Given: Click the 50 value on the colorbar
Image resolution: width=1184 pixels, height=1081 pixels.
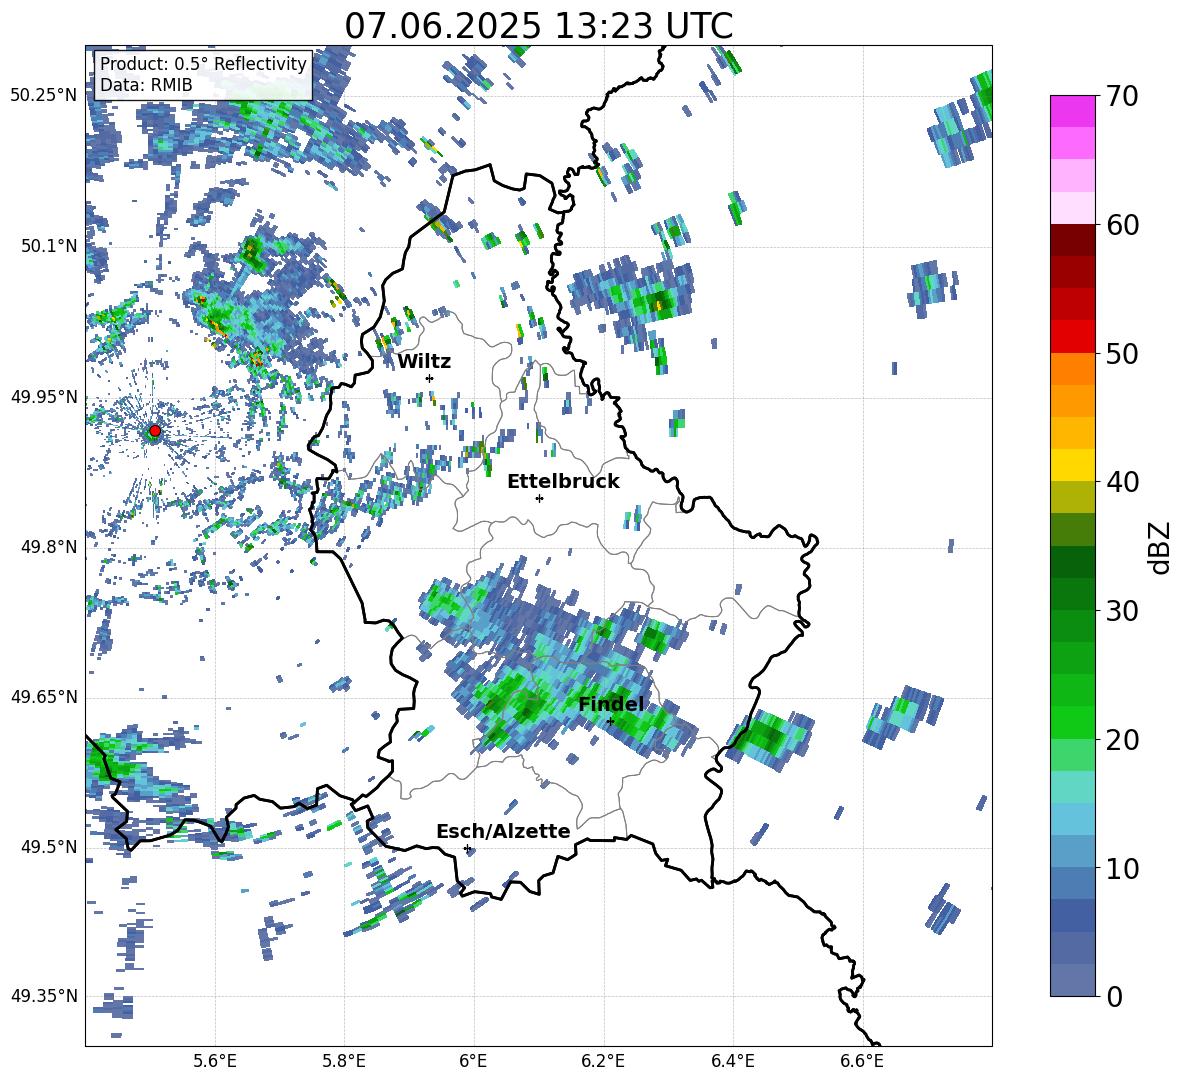Looking at the screenshot, I should coord(1122,353).
